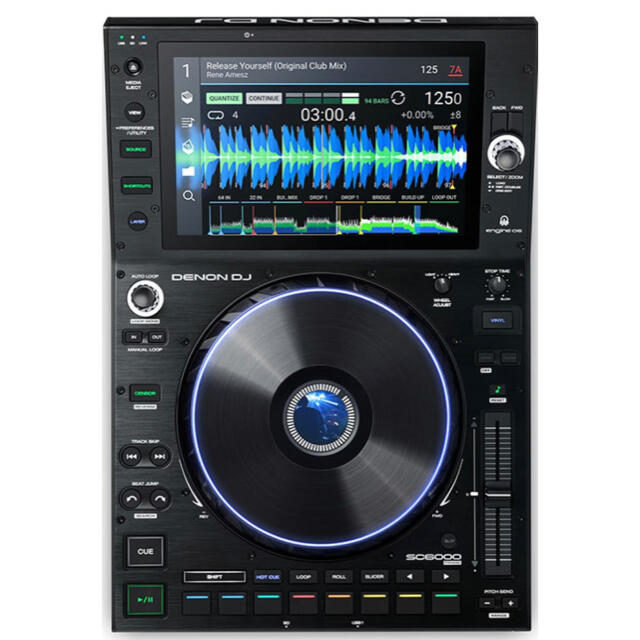Tap the LOOP OUT cue label
This screenshot has width=640, height=640.
(x=444, y=198)
